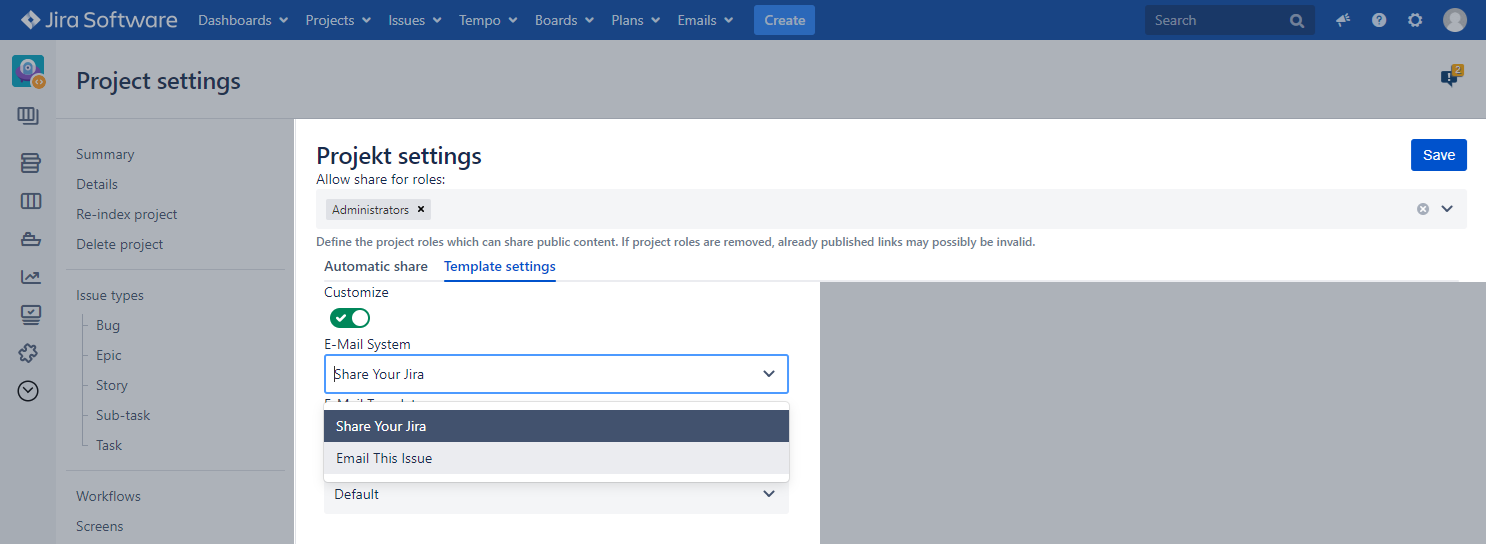Open the Boards menu in navigation
The width and height of the screenshot is (1486, 544).
pyautogui.click(x=563, y=20)
